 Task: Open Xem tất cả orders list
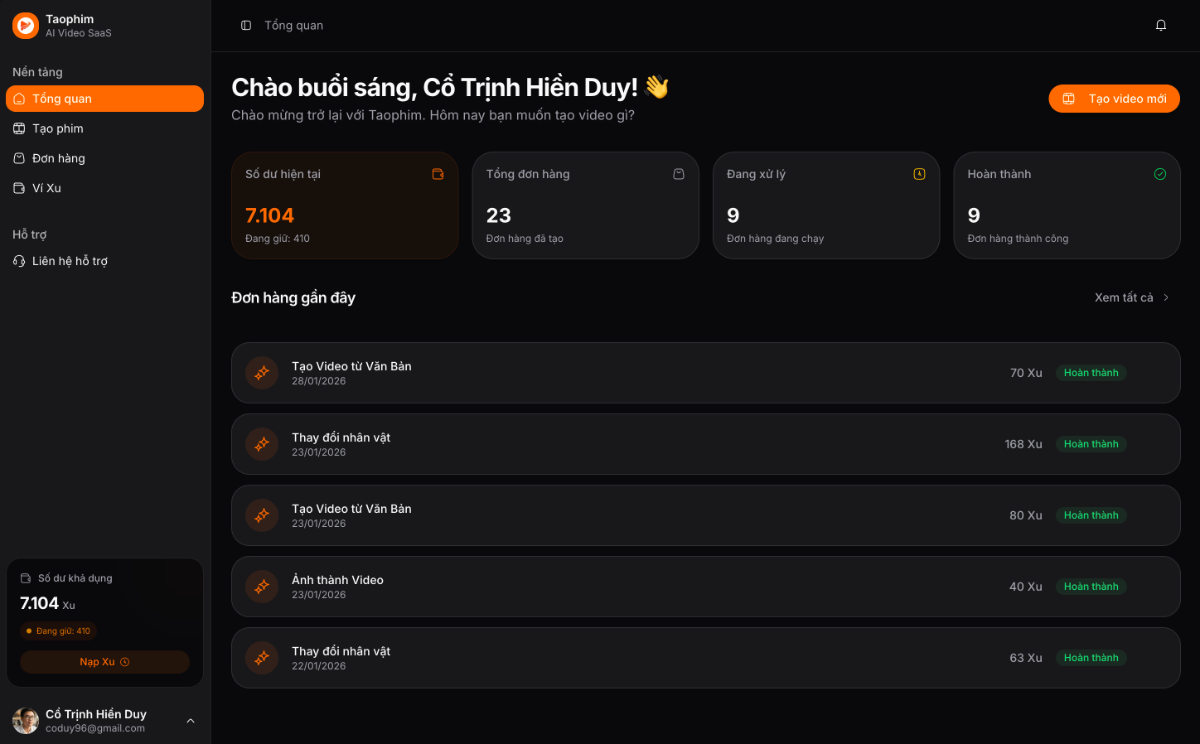1125,297
